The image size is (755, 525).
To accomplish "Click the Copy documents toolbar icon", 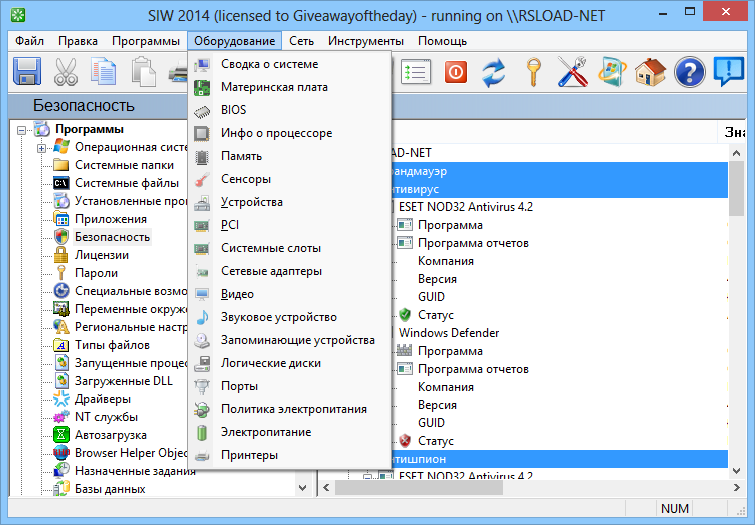I will click(104, 72).
